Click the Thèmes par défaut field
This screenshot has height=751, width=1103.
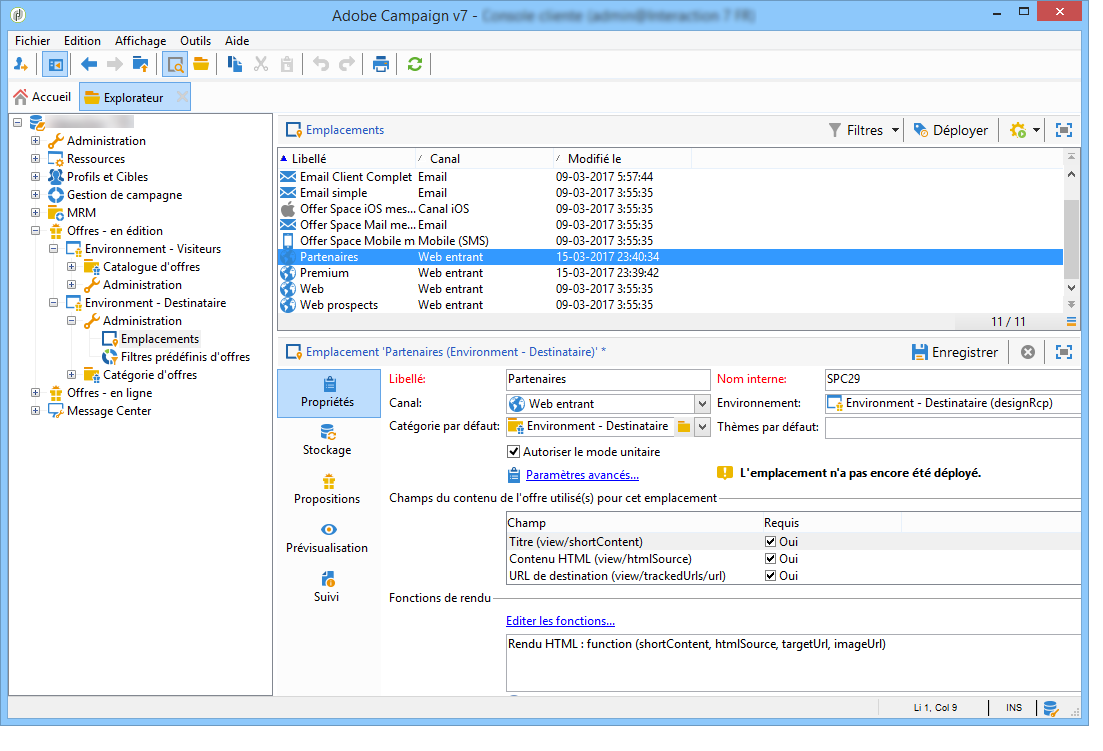tap(952, 428)
